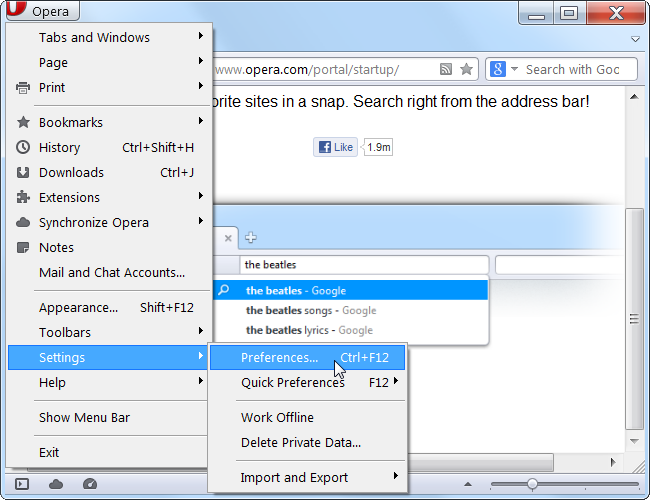Click the download icon beside Downloads
This screenshot has height=500, width=650.
coord(23,172)
